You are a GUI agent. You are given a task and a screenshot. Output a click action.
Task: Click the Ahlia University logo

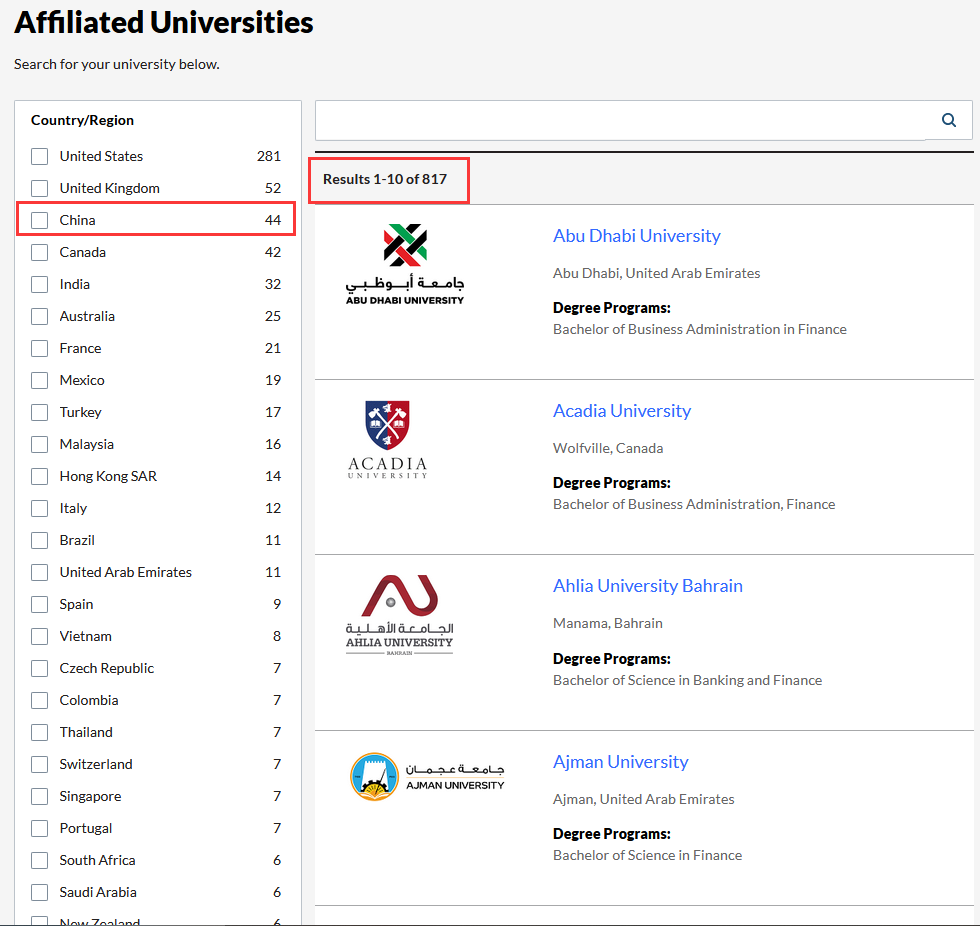[399, 615]
